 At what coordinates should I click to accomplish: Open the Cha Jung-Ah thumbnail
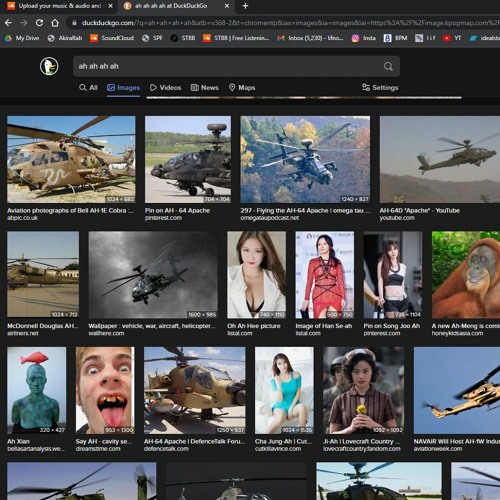[x=284, y=390]
